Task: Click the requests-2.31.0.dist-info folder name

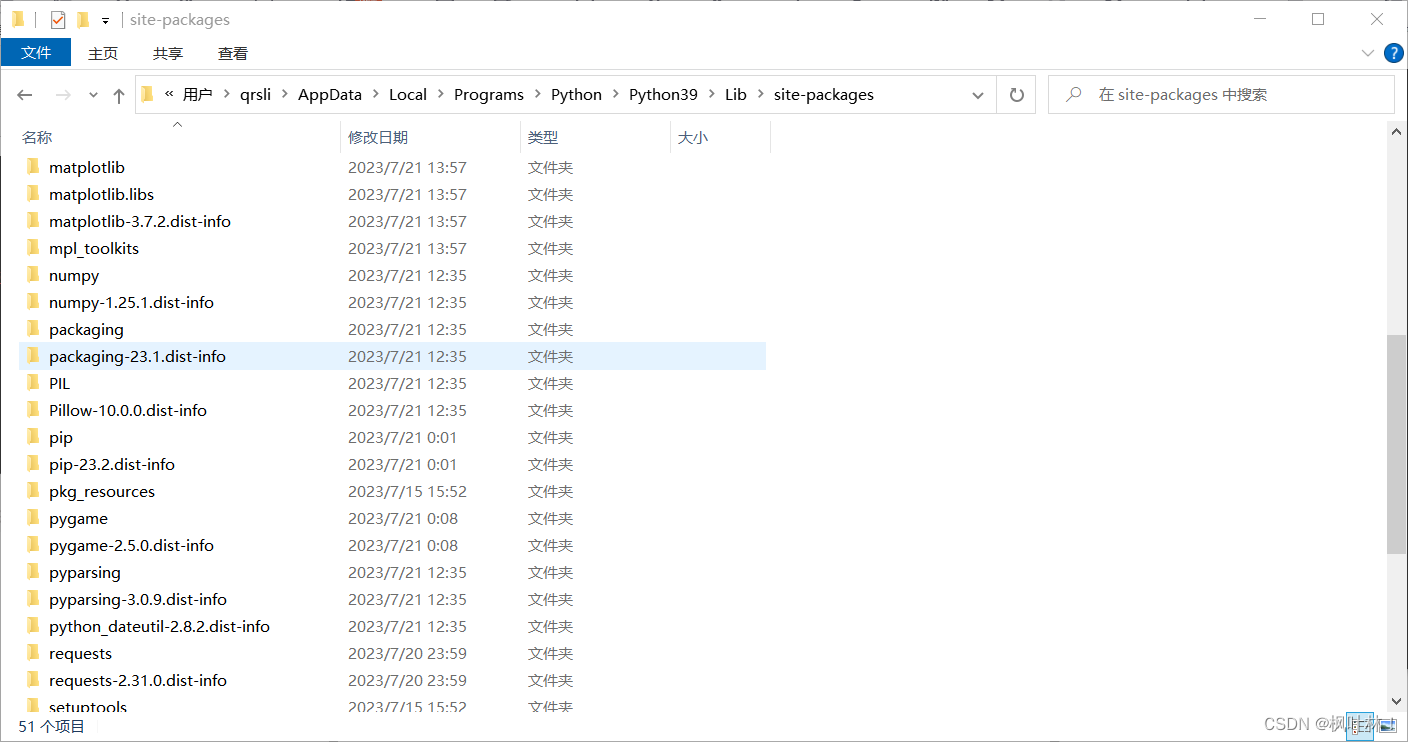Action: click(138, 680)
